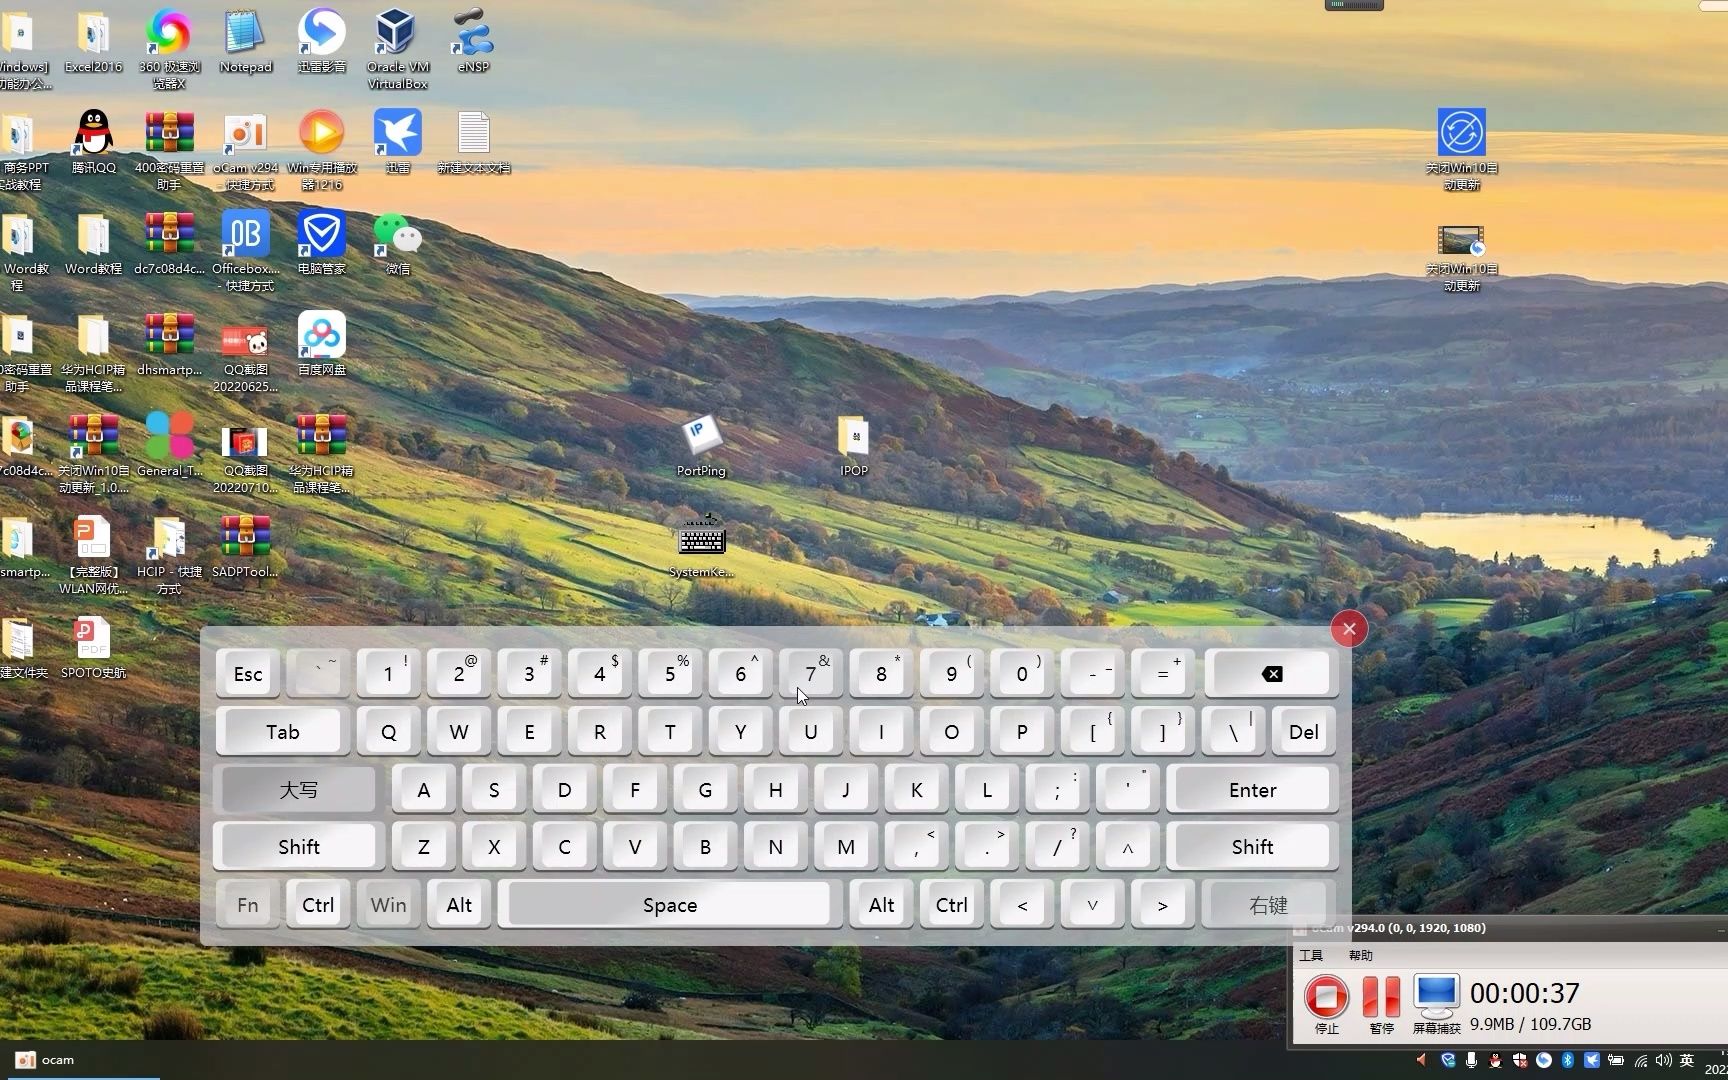The width and height of the screenshot is (1728, 1080).
Task: Click the Wi-Fi network tray icon
Action: coord(1640,1060)
